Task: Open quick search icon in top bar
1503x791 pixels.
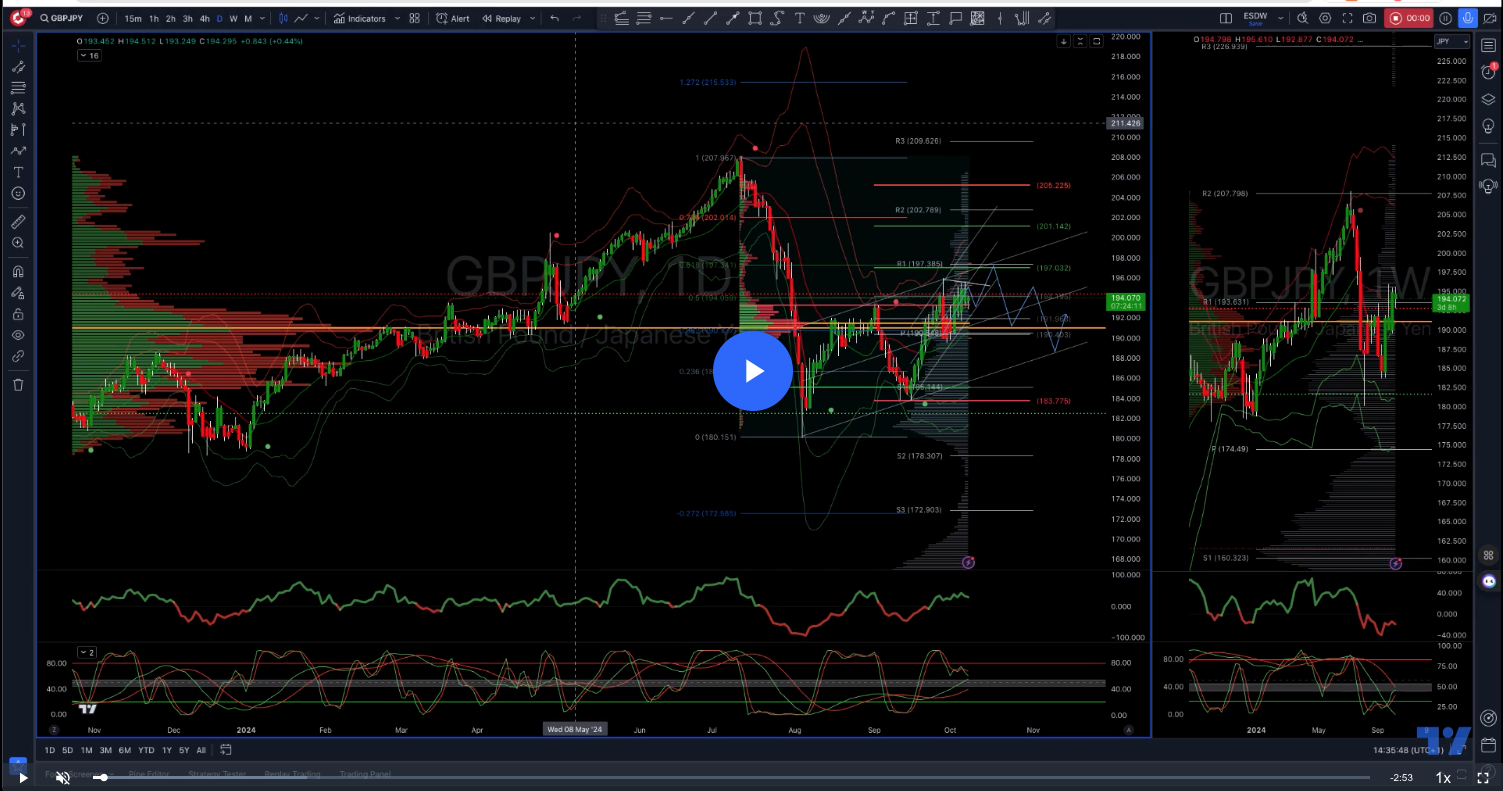Action: click(x=1302, y=18)
